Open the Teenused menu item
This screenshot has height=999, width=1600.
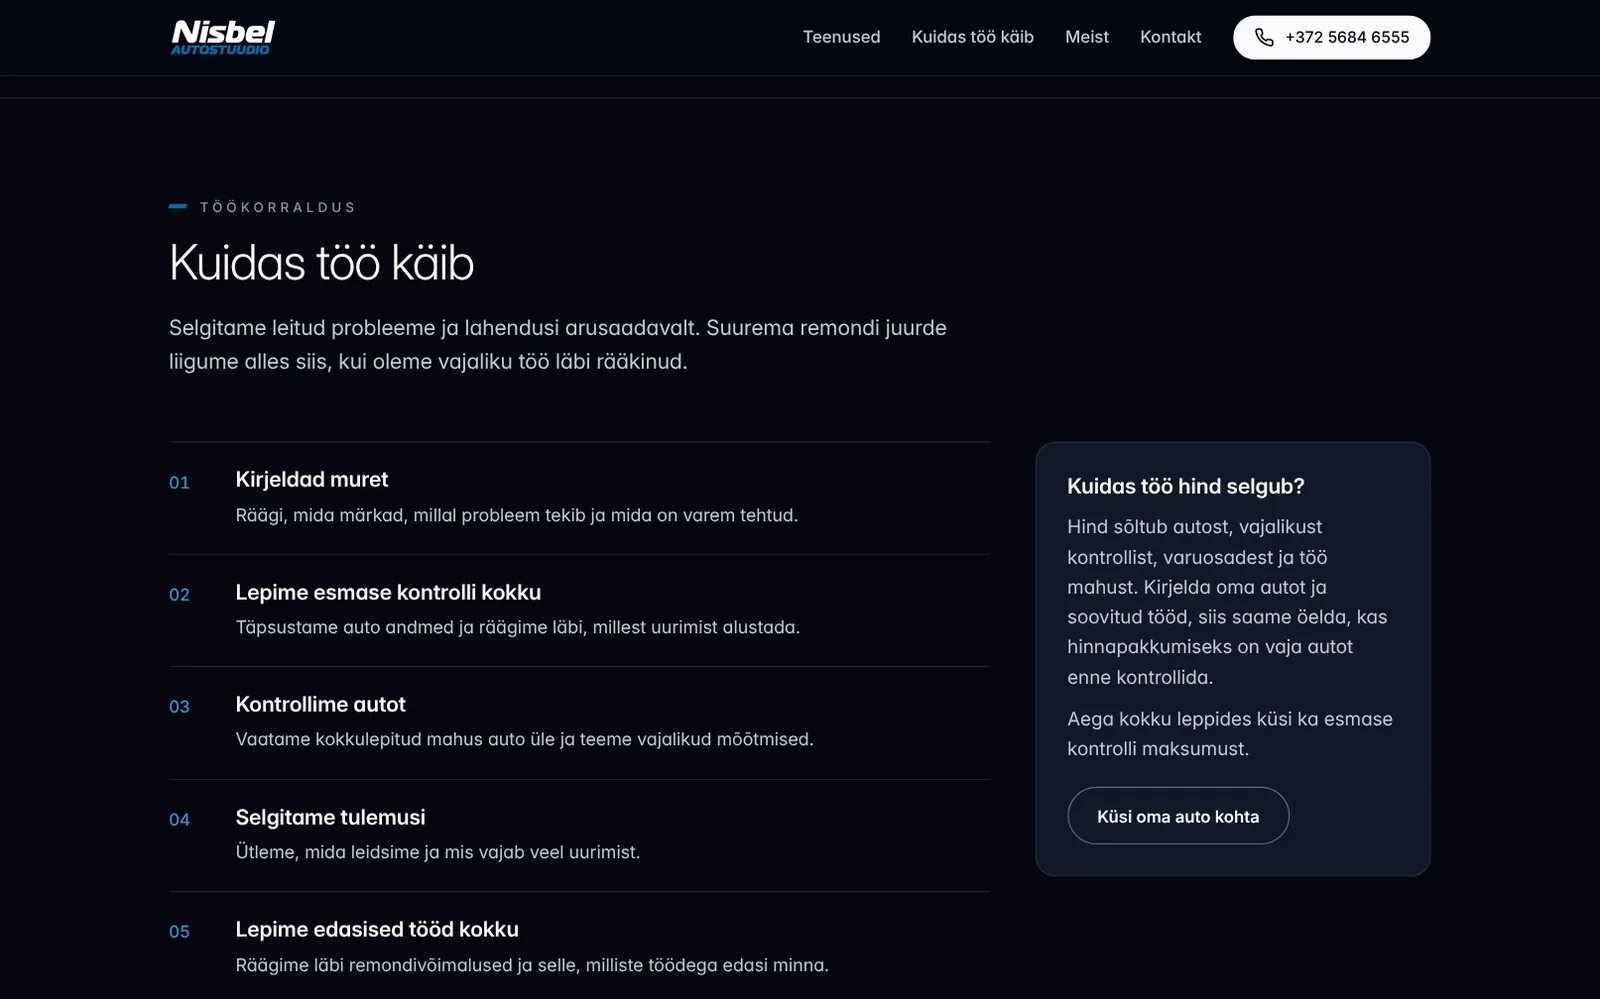pos(841,37)
